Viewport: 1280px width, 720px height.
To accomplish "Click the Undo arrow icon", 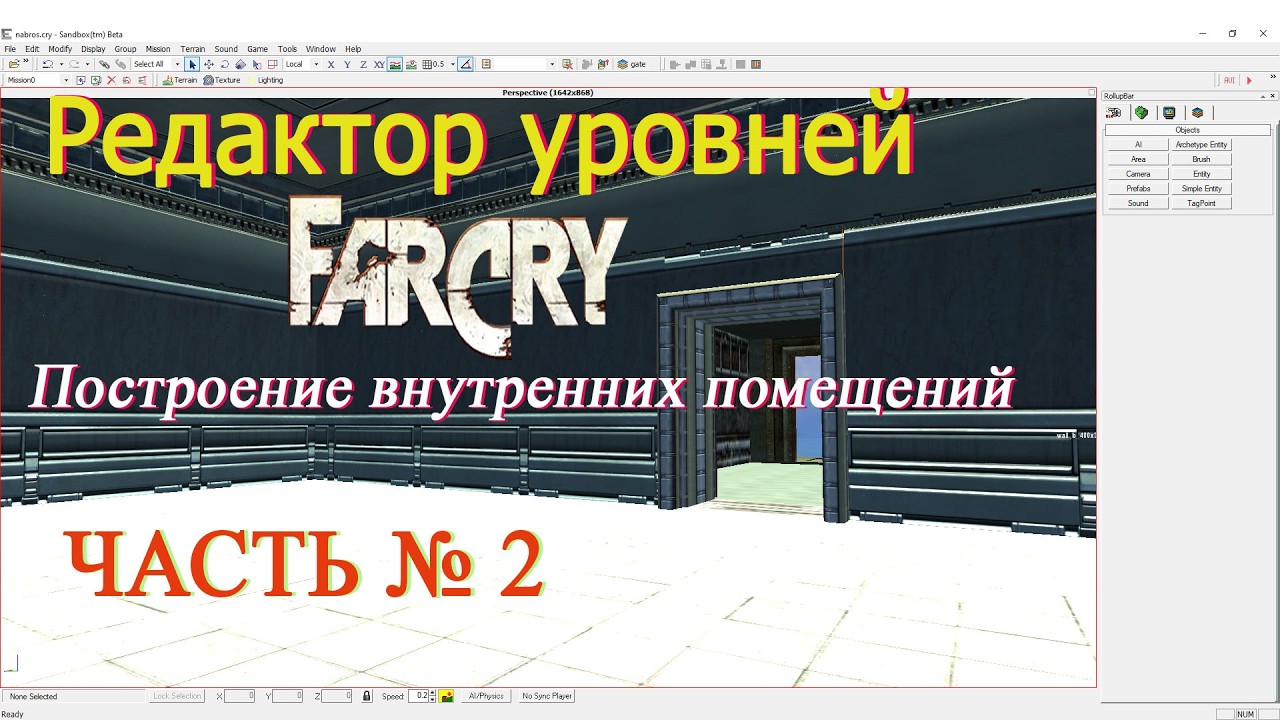I will 47,64.
